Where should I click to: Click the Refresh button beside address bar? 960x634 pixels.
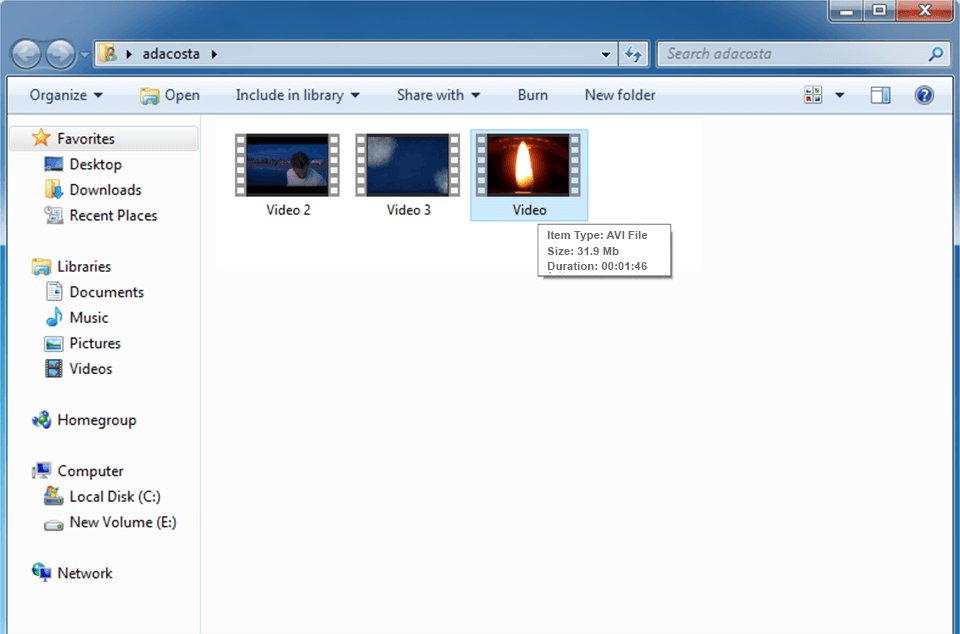[x=634, y=54]
